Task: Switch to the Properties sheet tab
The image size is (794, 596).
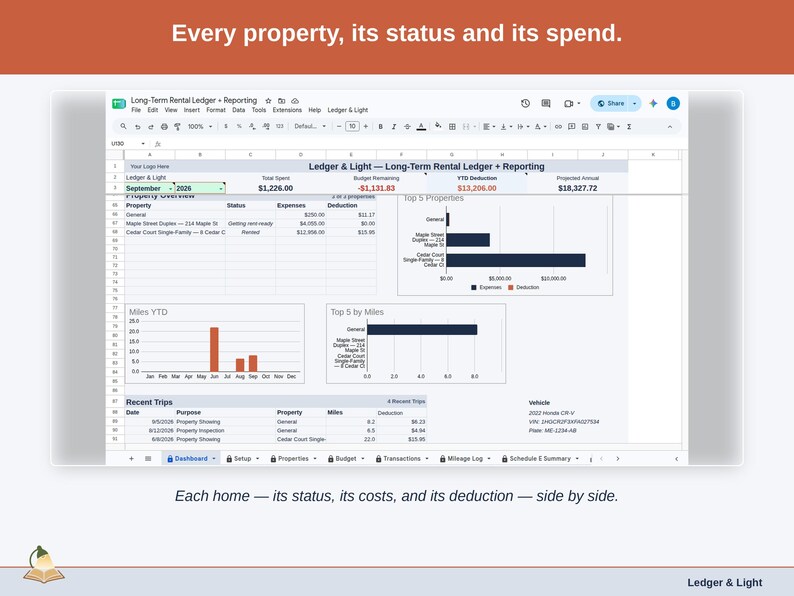Action: [x=293, y=459]
